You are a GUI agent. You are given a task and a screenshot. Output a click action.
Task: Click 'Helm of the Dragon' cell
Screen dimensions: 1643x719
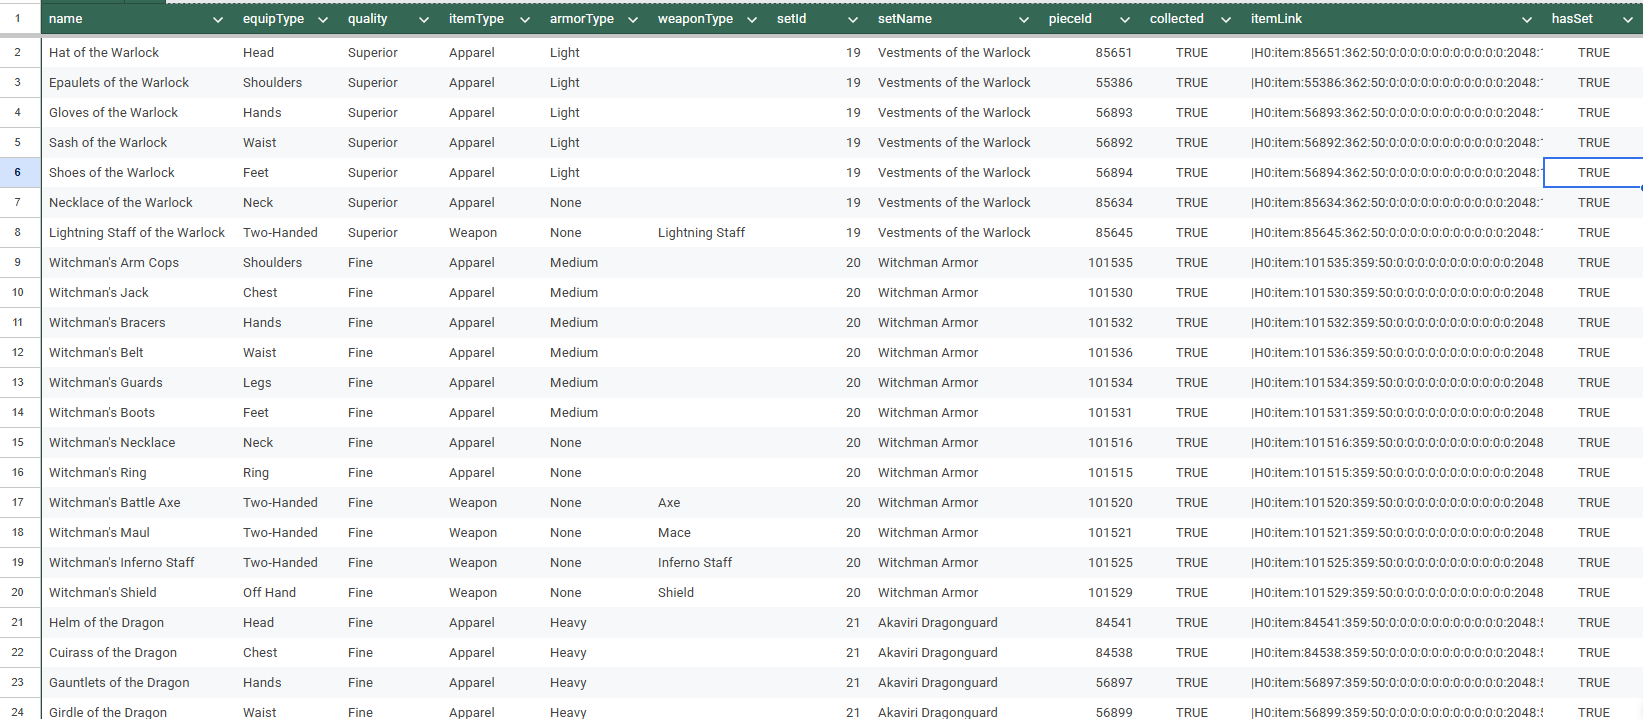point(106,622)
